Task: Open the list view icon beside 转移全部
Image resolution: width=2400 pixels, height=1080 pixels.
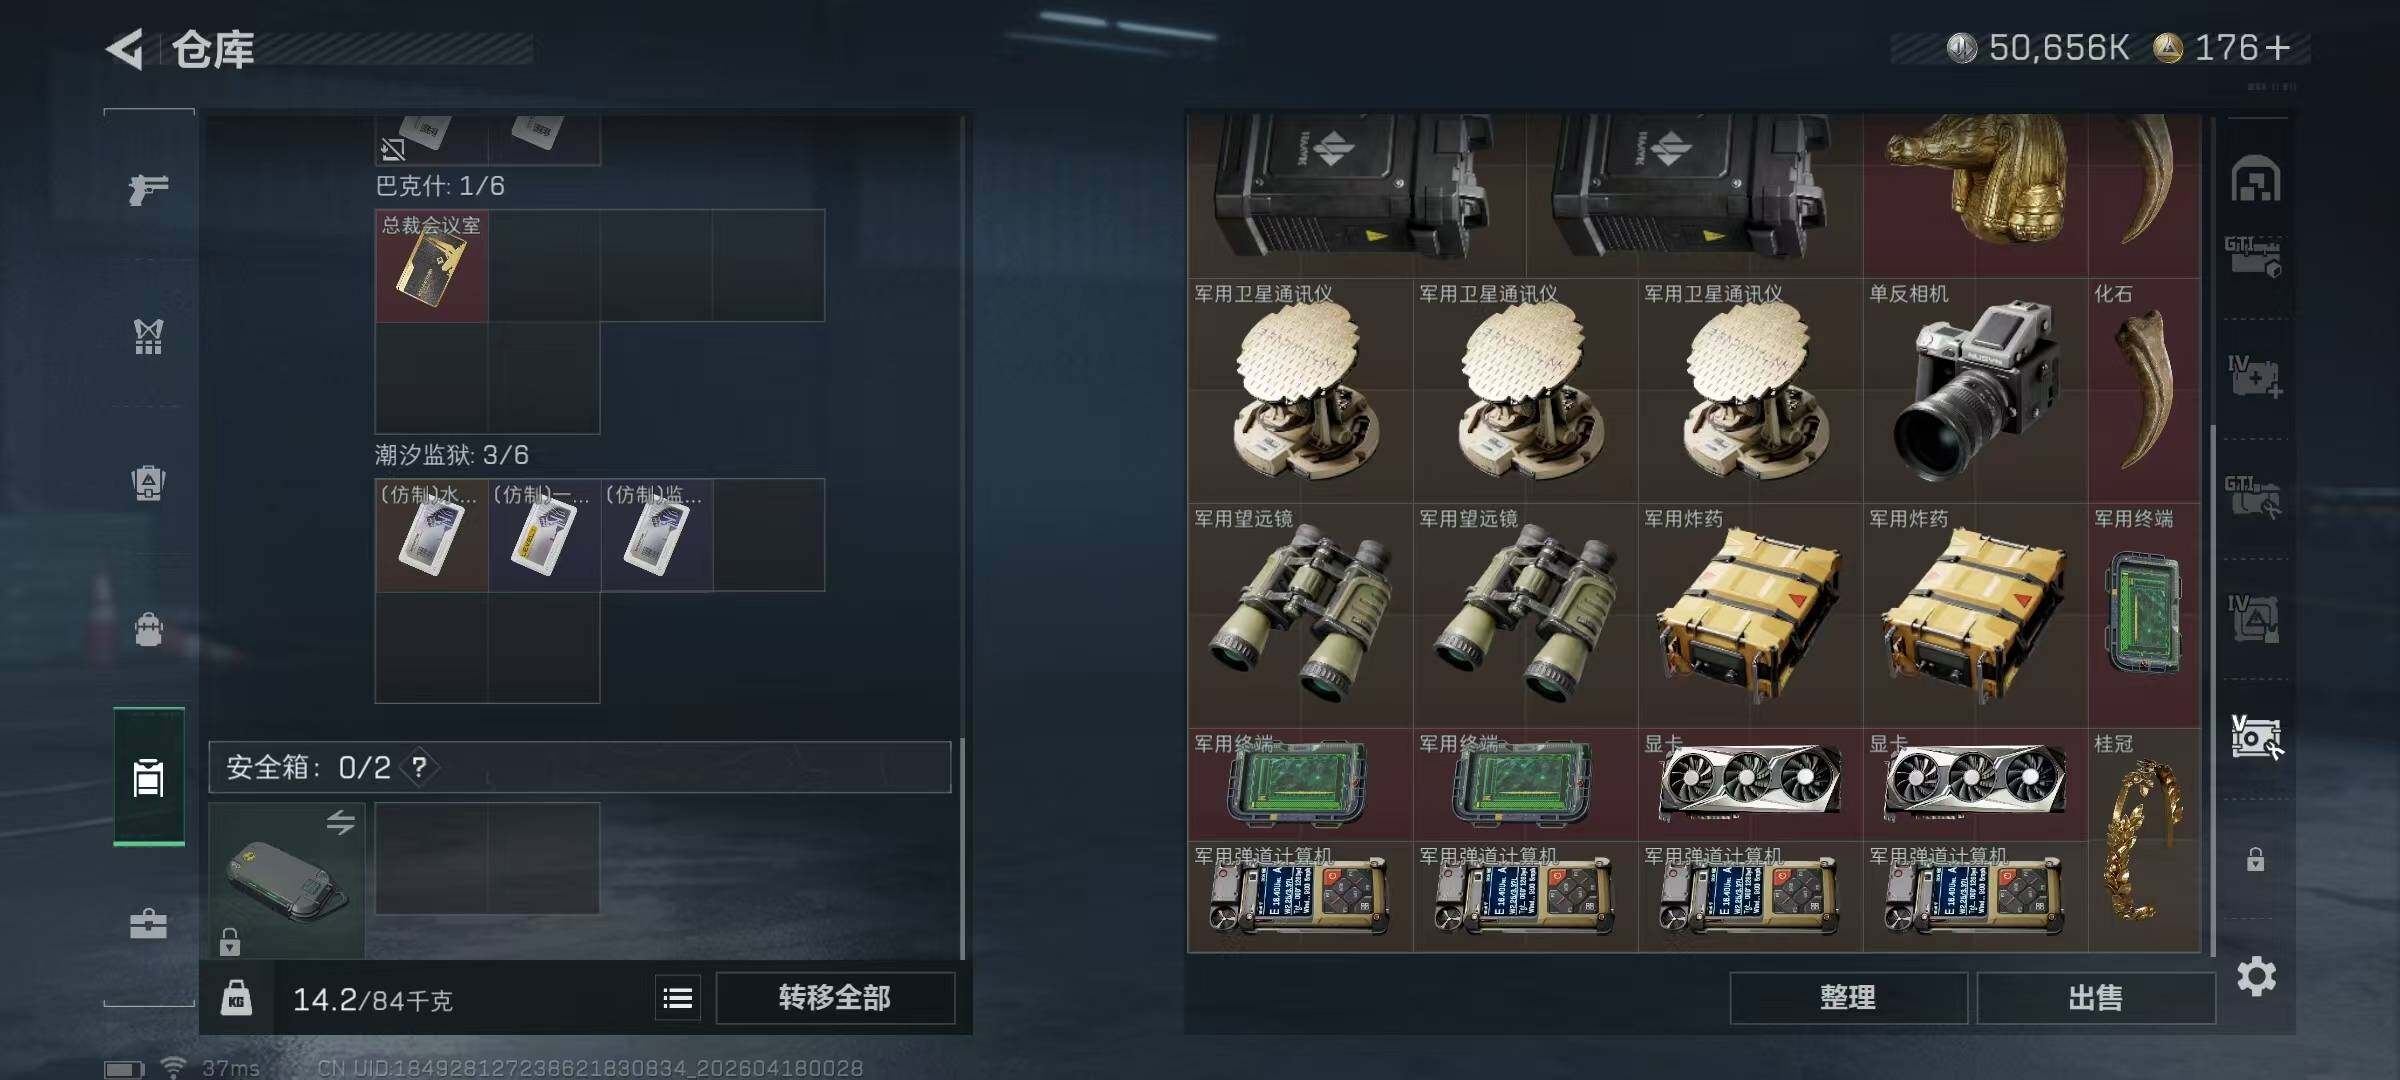Action: (x=678, y=997)
